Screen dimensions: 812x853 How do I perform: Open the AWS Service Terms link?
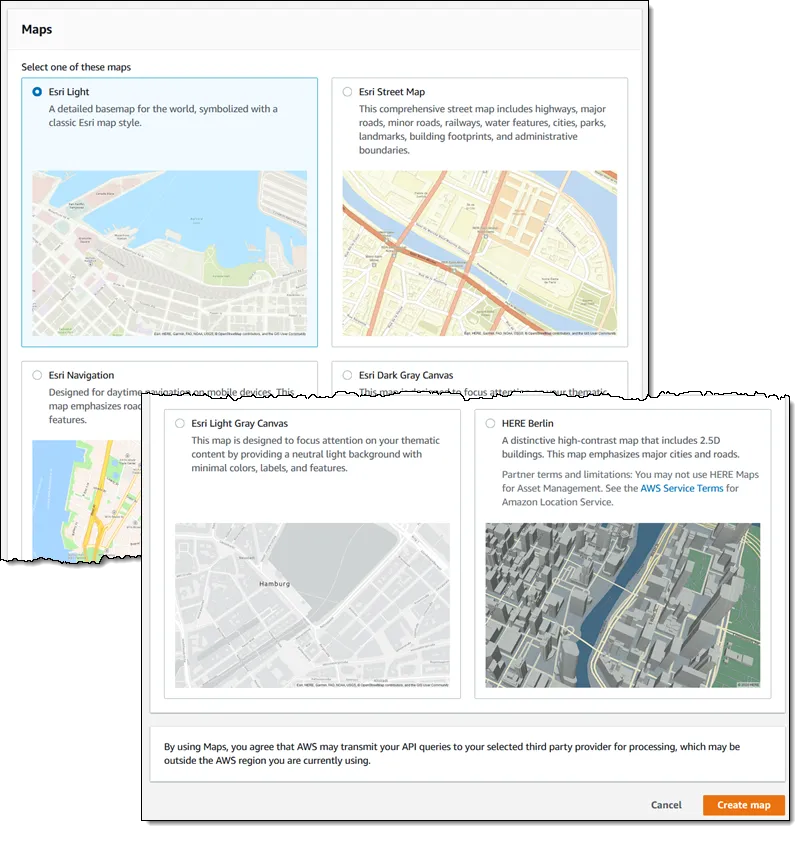[681, 488]
